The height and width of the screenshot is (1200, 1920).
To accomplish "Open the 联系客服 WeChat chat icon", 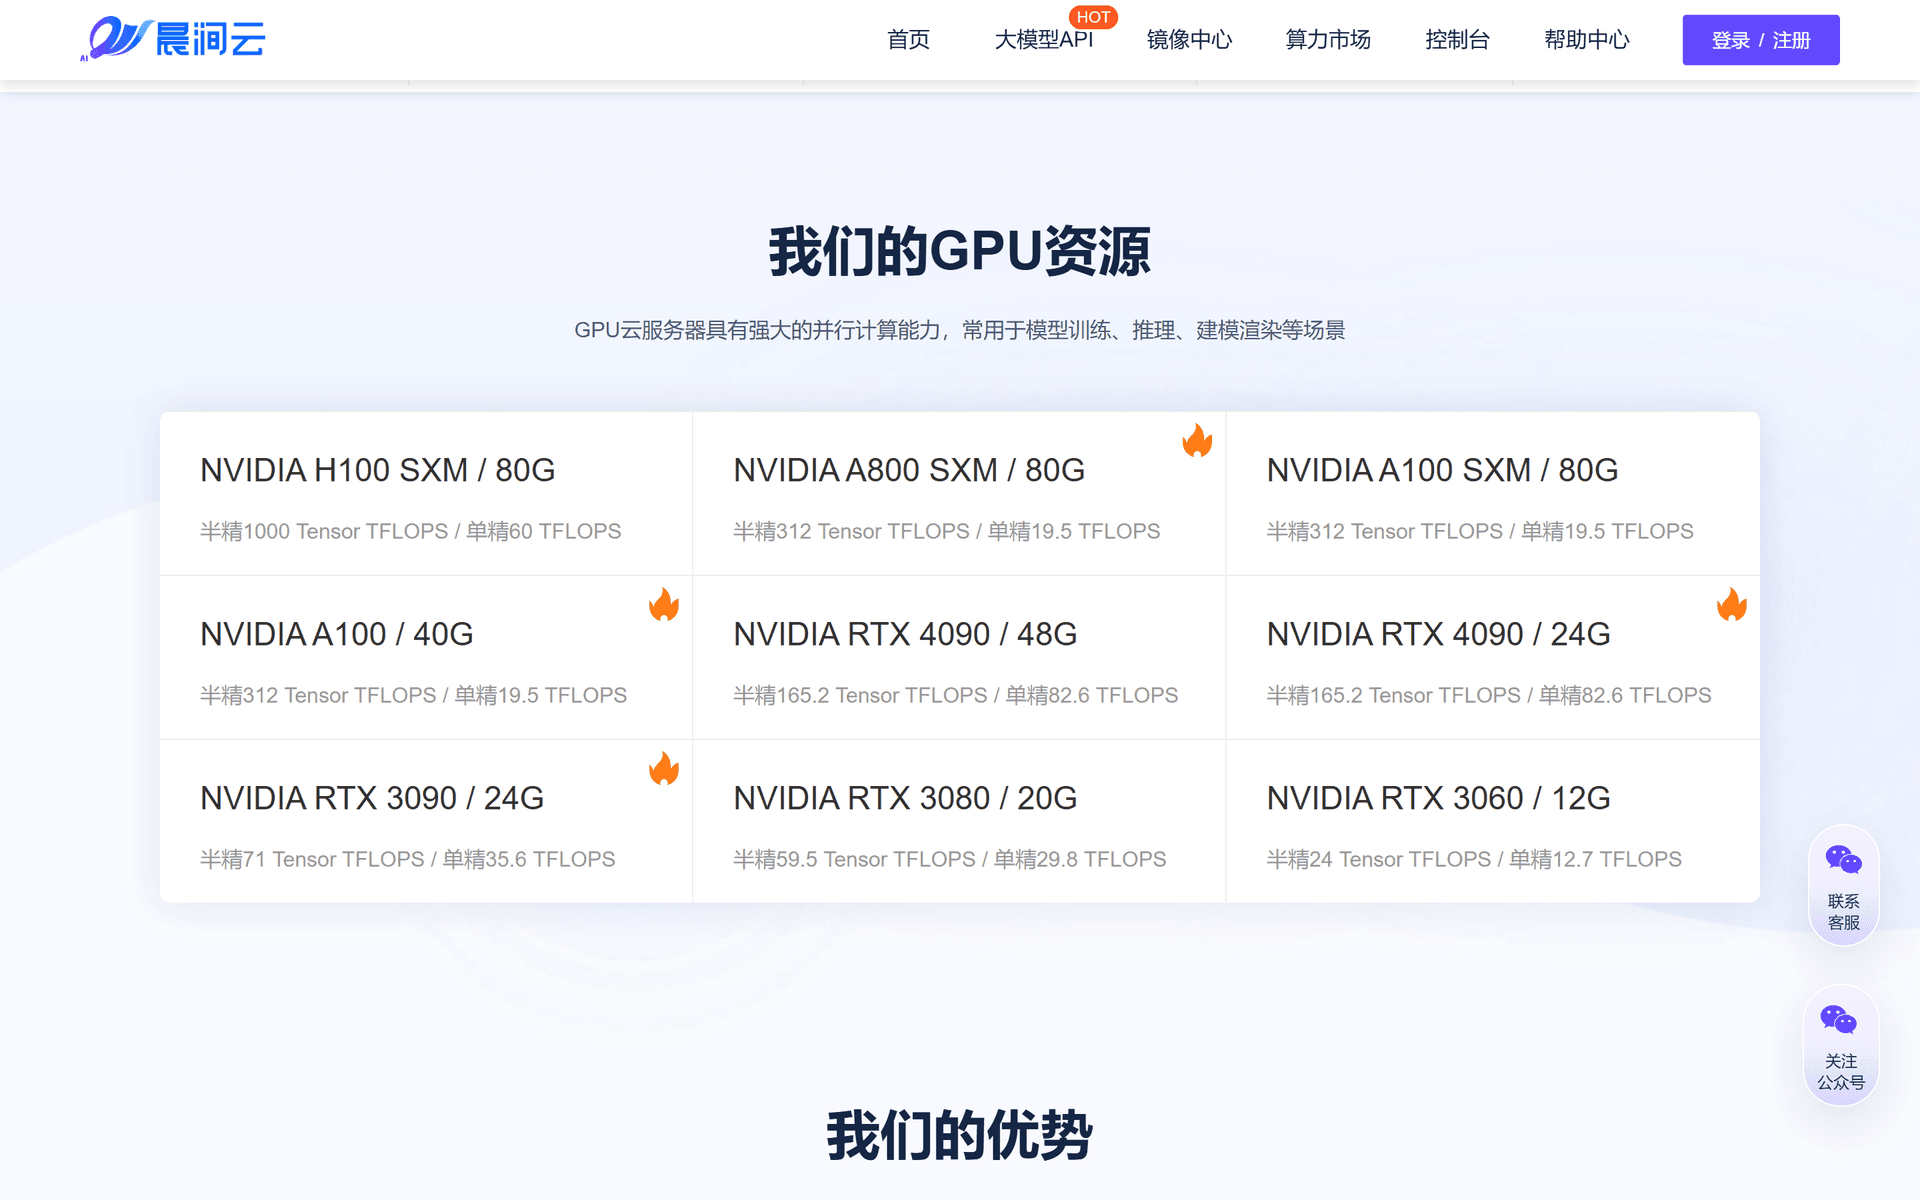I will click(x=1843, y=860).
